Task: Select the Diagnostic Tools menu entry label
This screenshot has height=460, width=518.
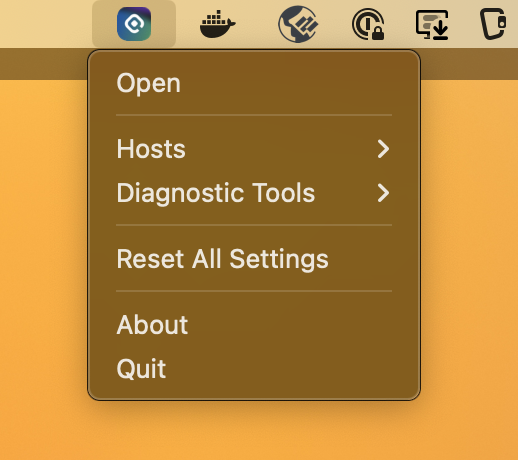Action: (x=216, y=193)
